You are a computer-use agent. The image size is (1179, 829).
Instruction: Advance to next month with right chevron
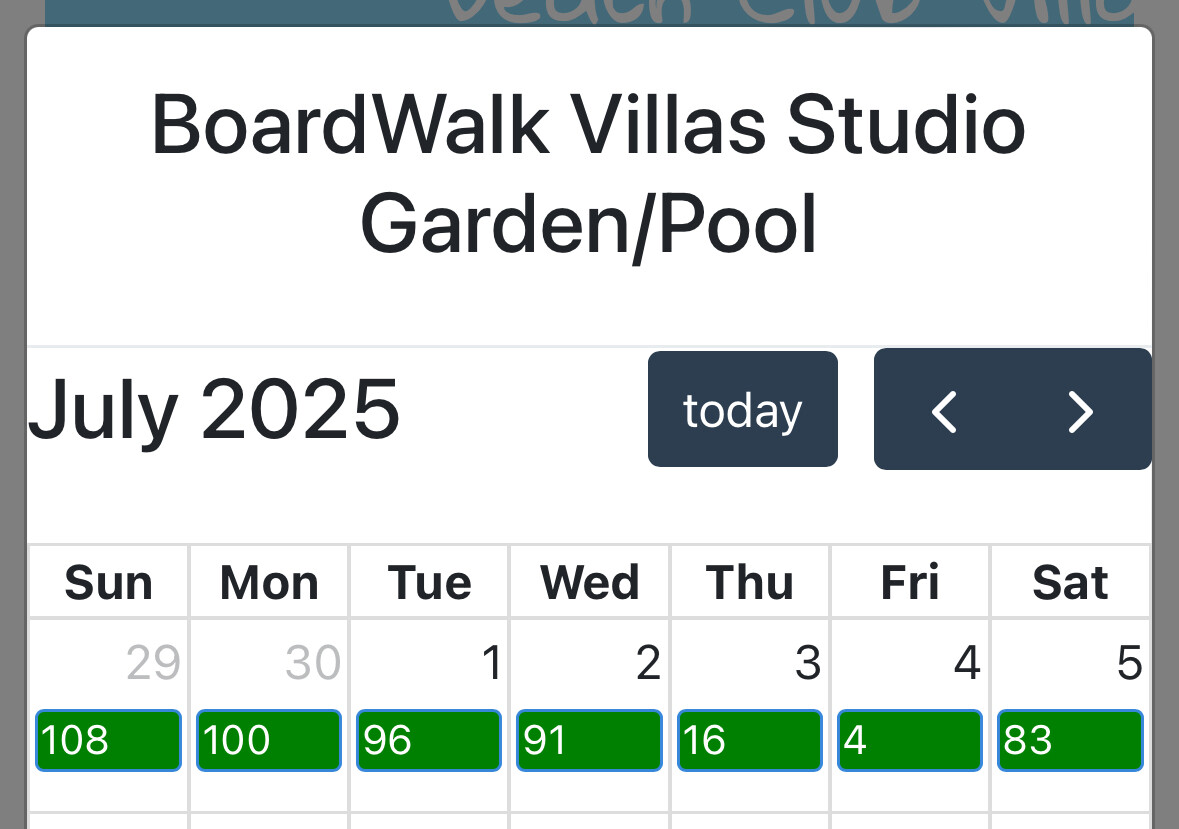1080,411
